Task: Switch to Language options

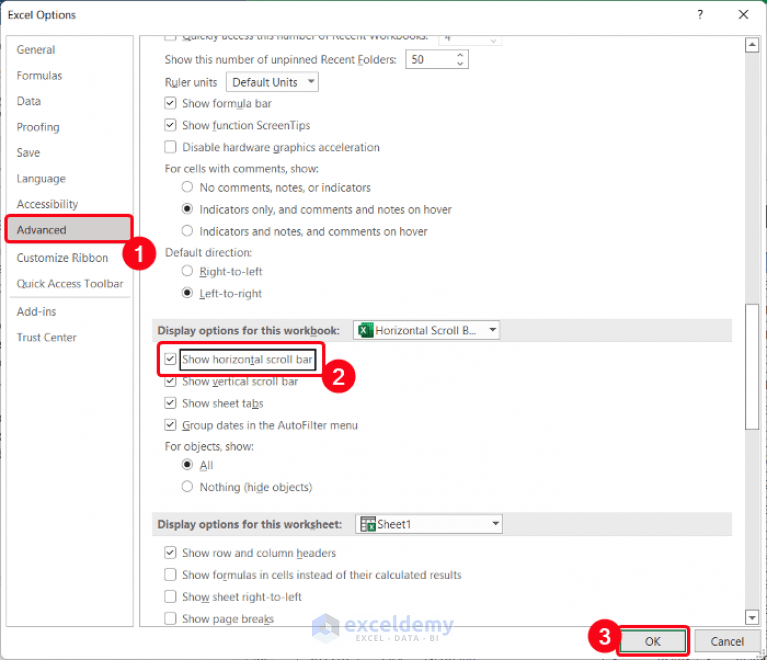Action: (41, 179)
